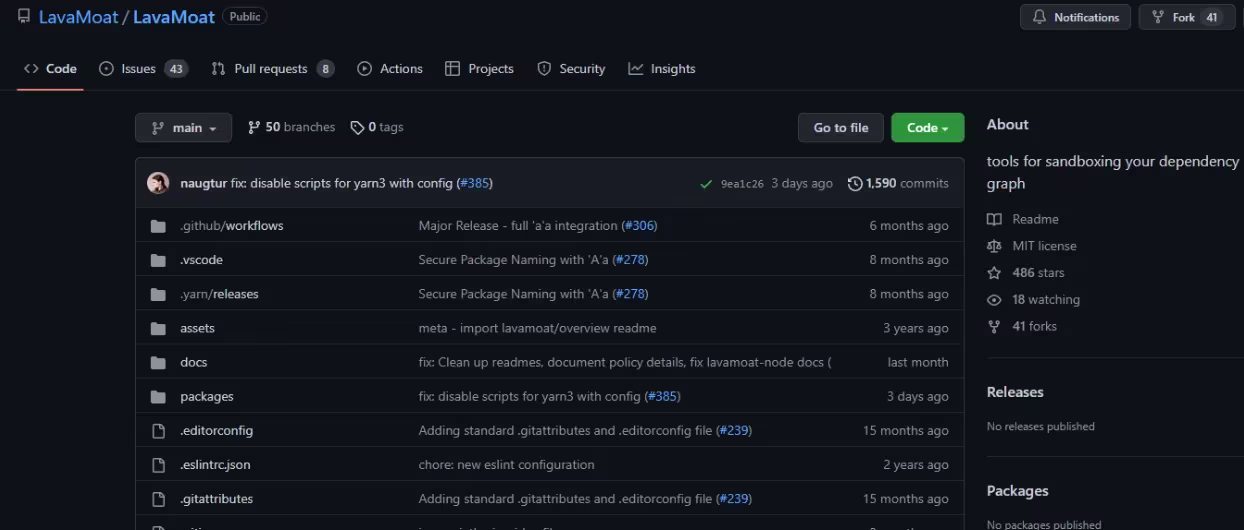Viewport: 1244px width, 530px height.
Task: Open the Pull requests tab
Action: (272, 69)
